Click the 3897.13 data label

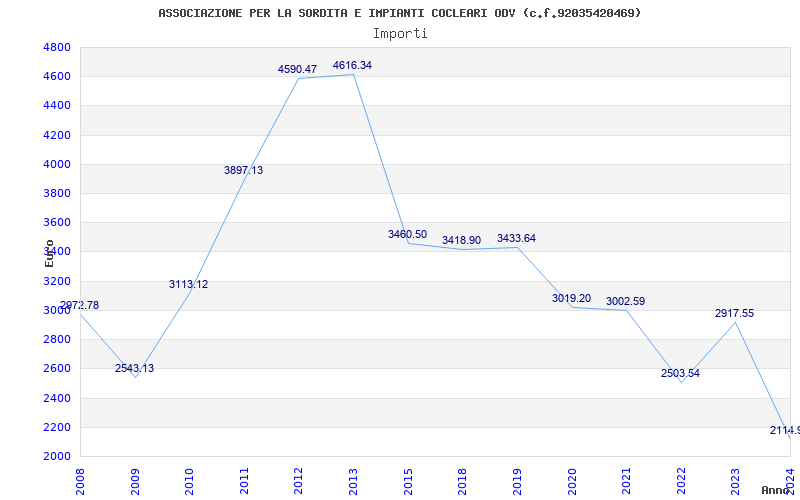pos(243,170)
